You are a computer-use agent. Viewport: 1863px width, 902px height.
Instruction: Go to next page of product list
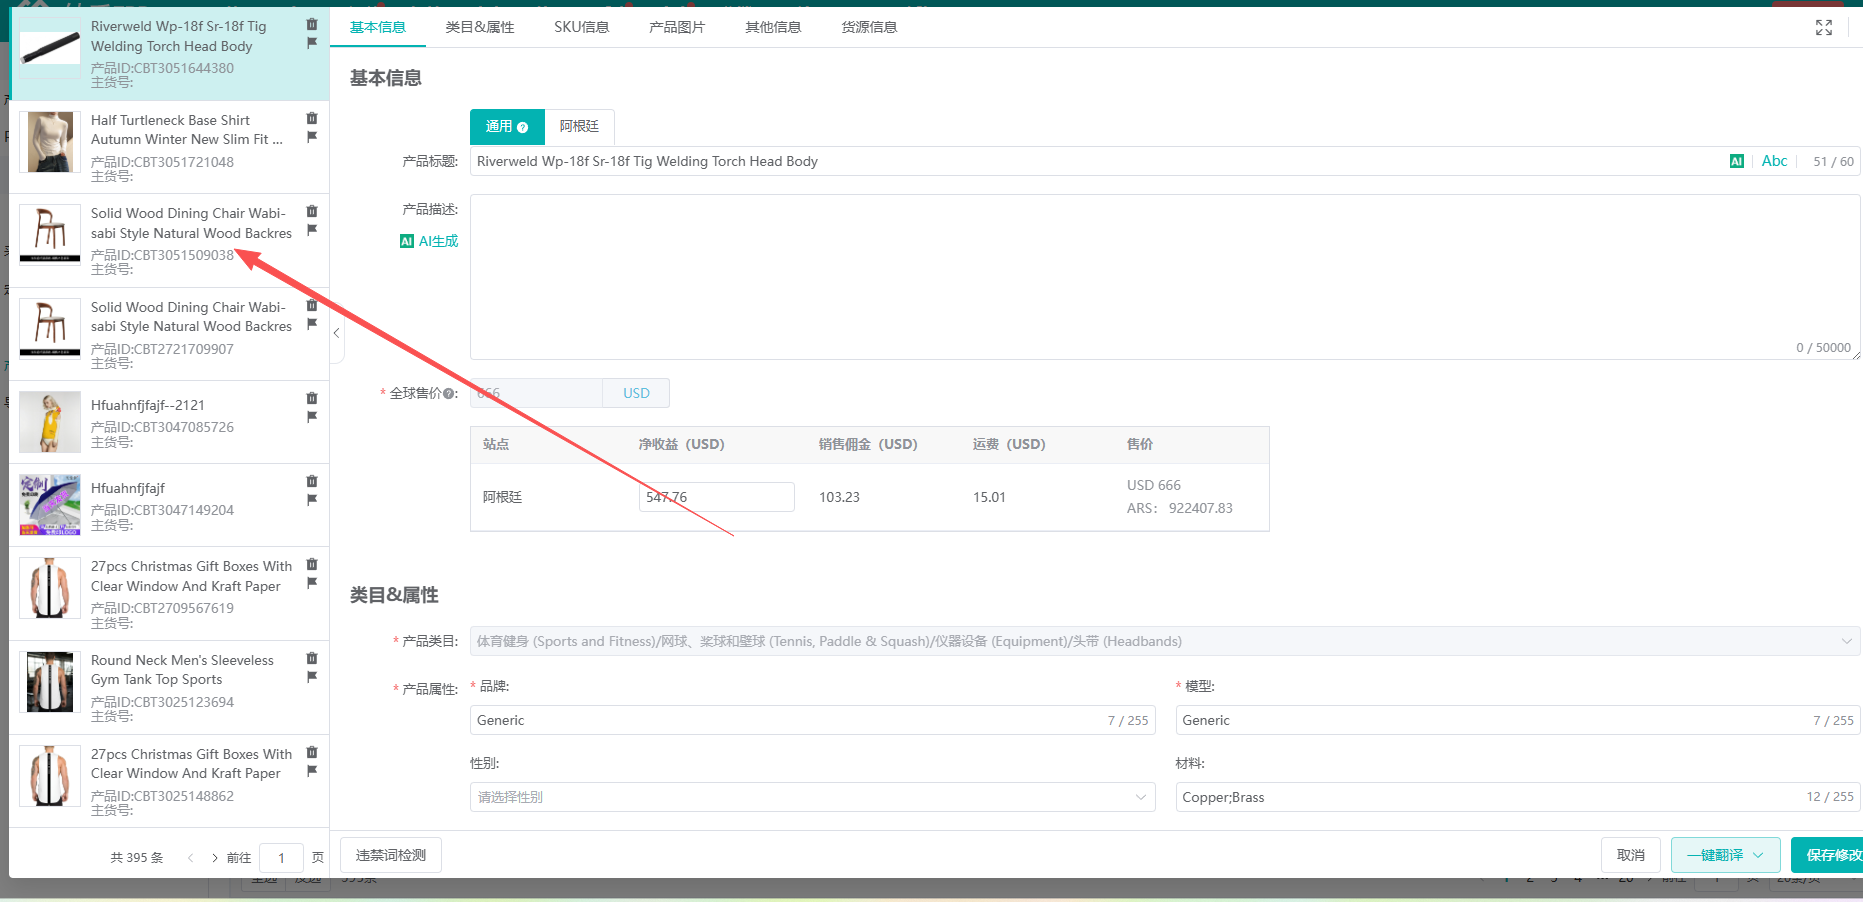pos(214,858)
